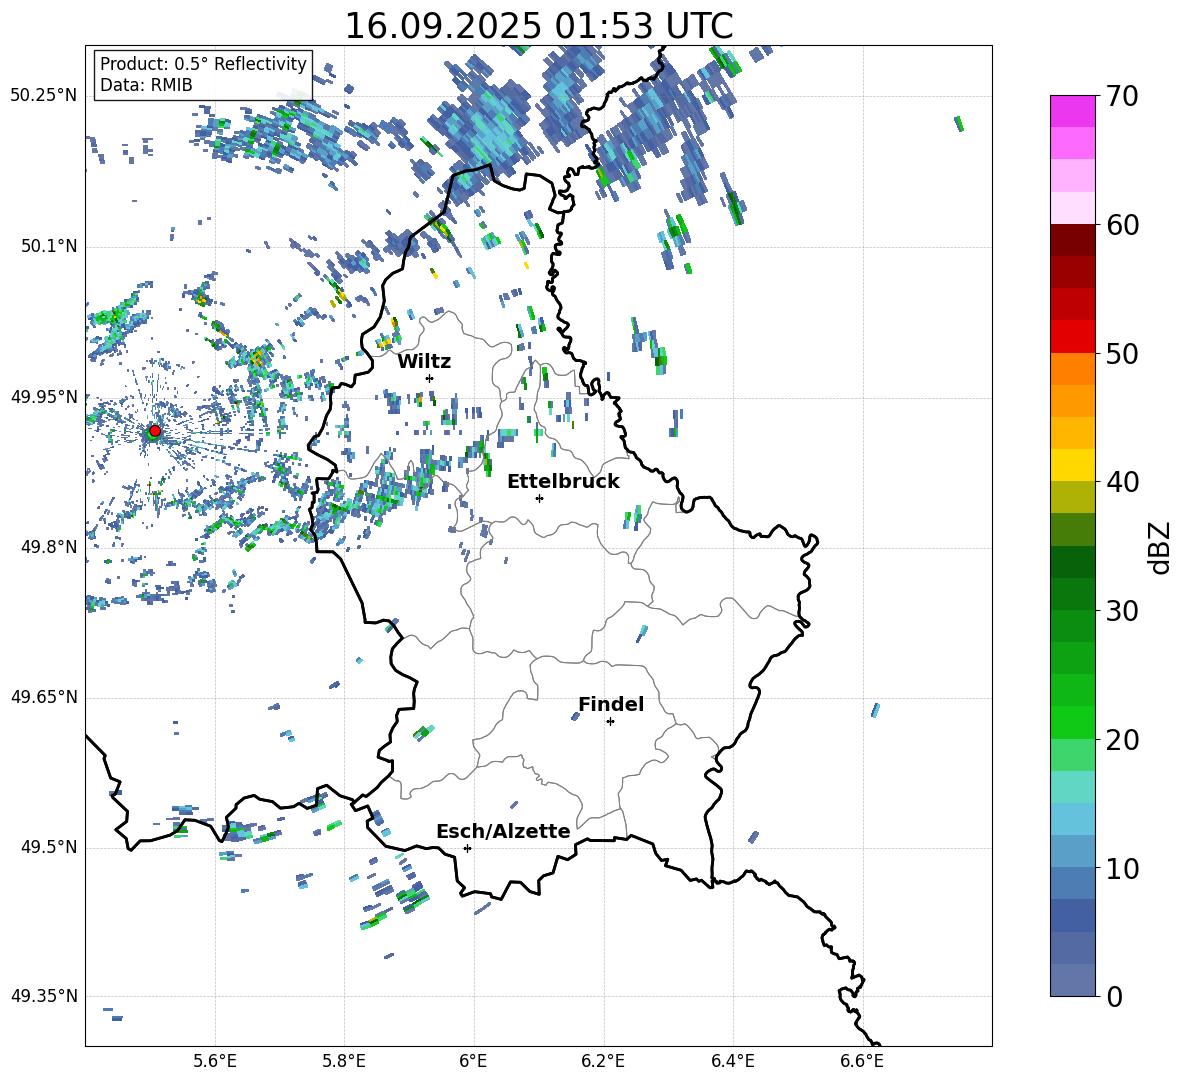Image resolution: width=1184 pixels, height=1081 pixels.
Task: Click the 'Data: RMIB' text
Action: point(146,85)
